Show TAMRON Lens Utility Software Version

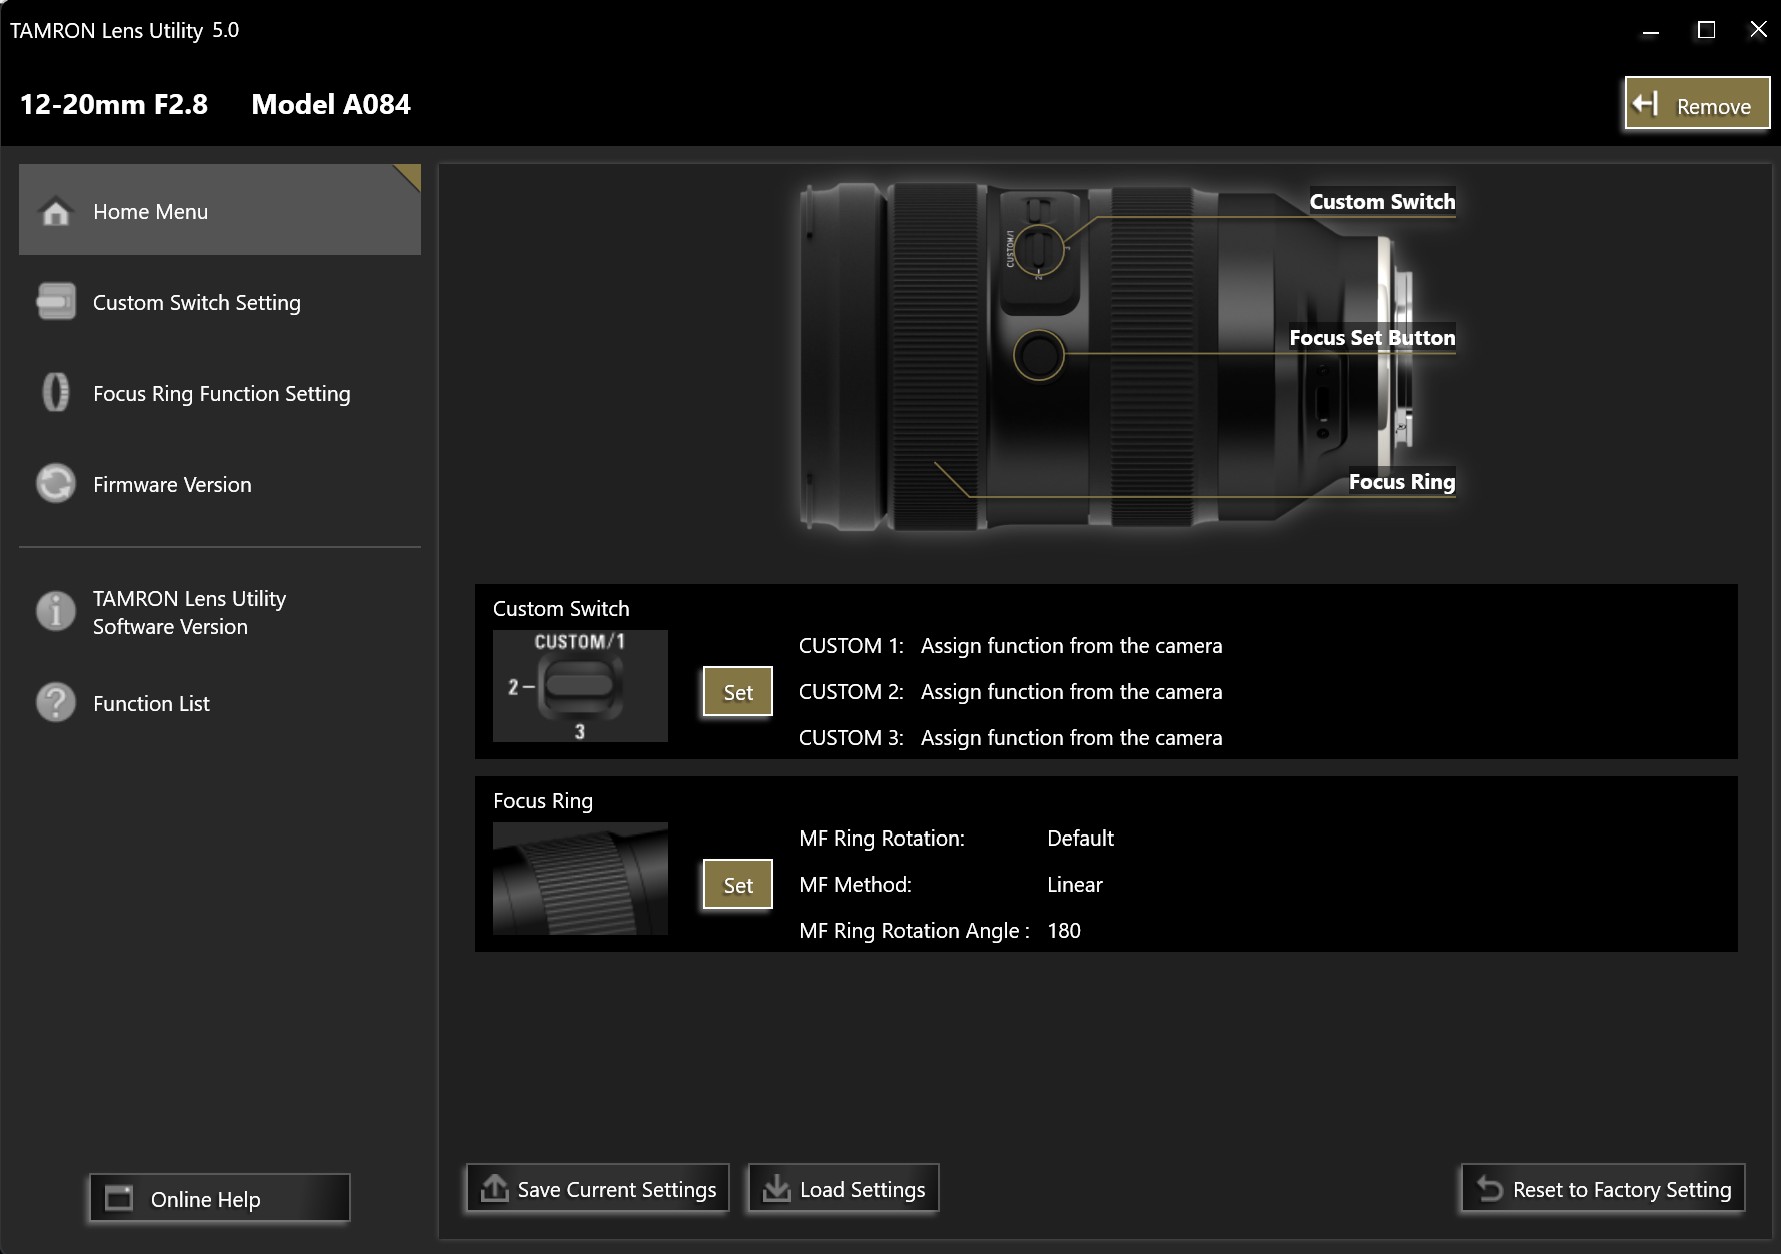[x=220, y=612]
